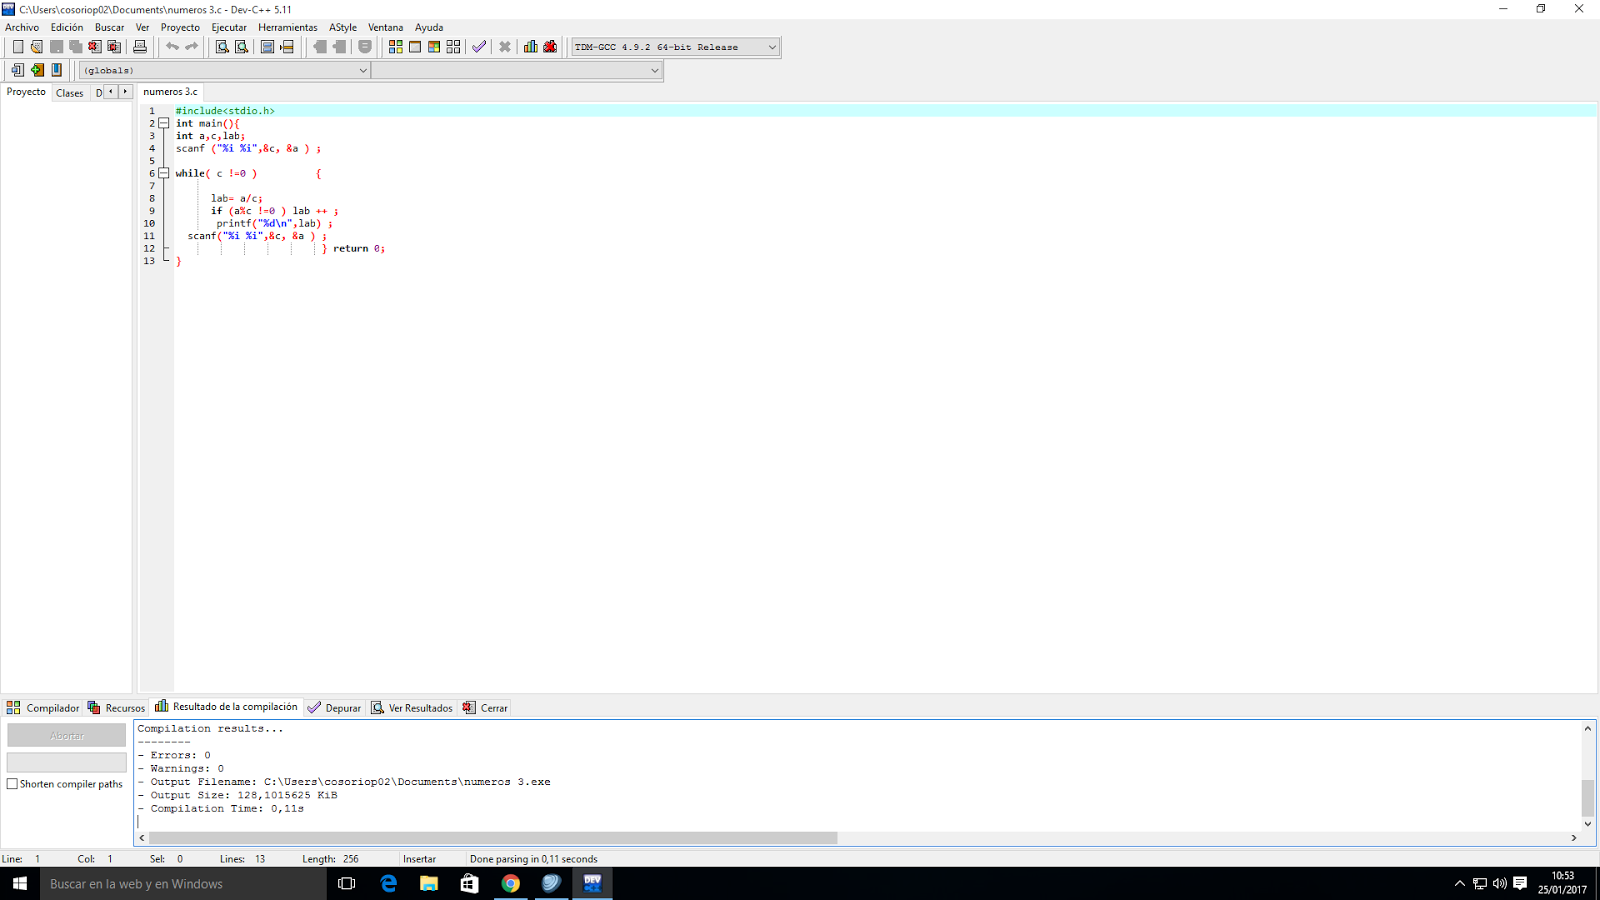Start debugging with the checkmark icon
This screenshot has height=900, width=1600.
479,47
